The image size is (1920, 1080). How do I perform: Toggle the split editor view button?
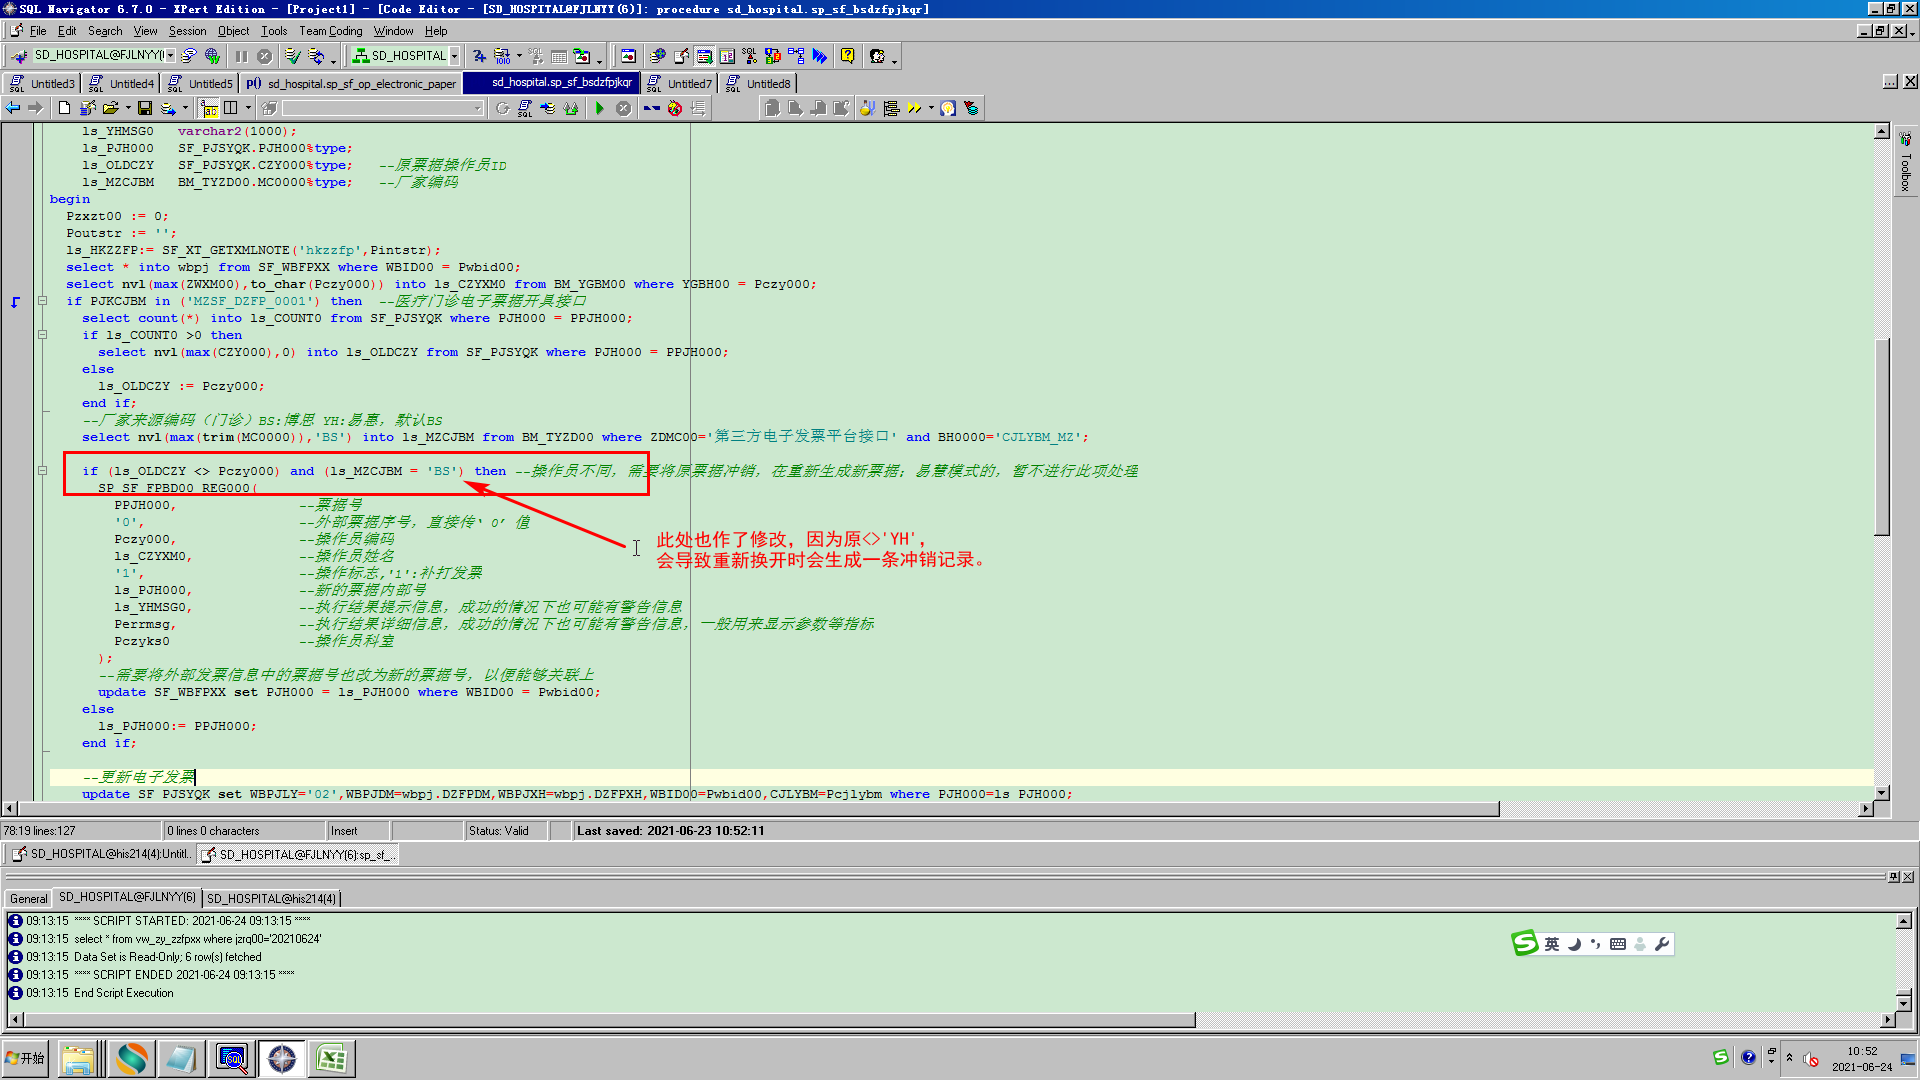pyautogui.click(x=231, y=108)
